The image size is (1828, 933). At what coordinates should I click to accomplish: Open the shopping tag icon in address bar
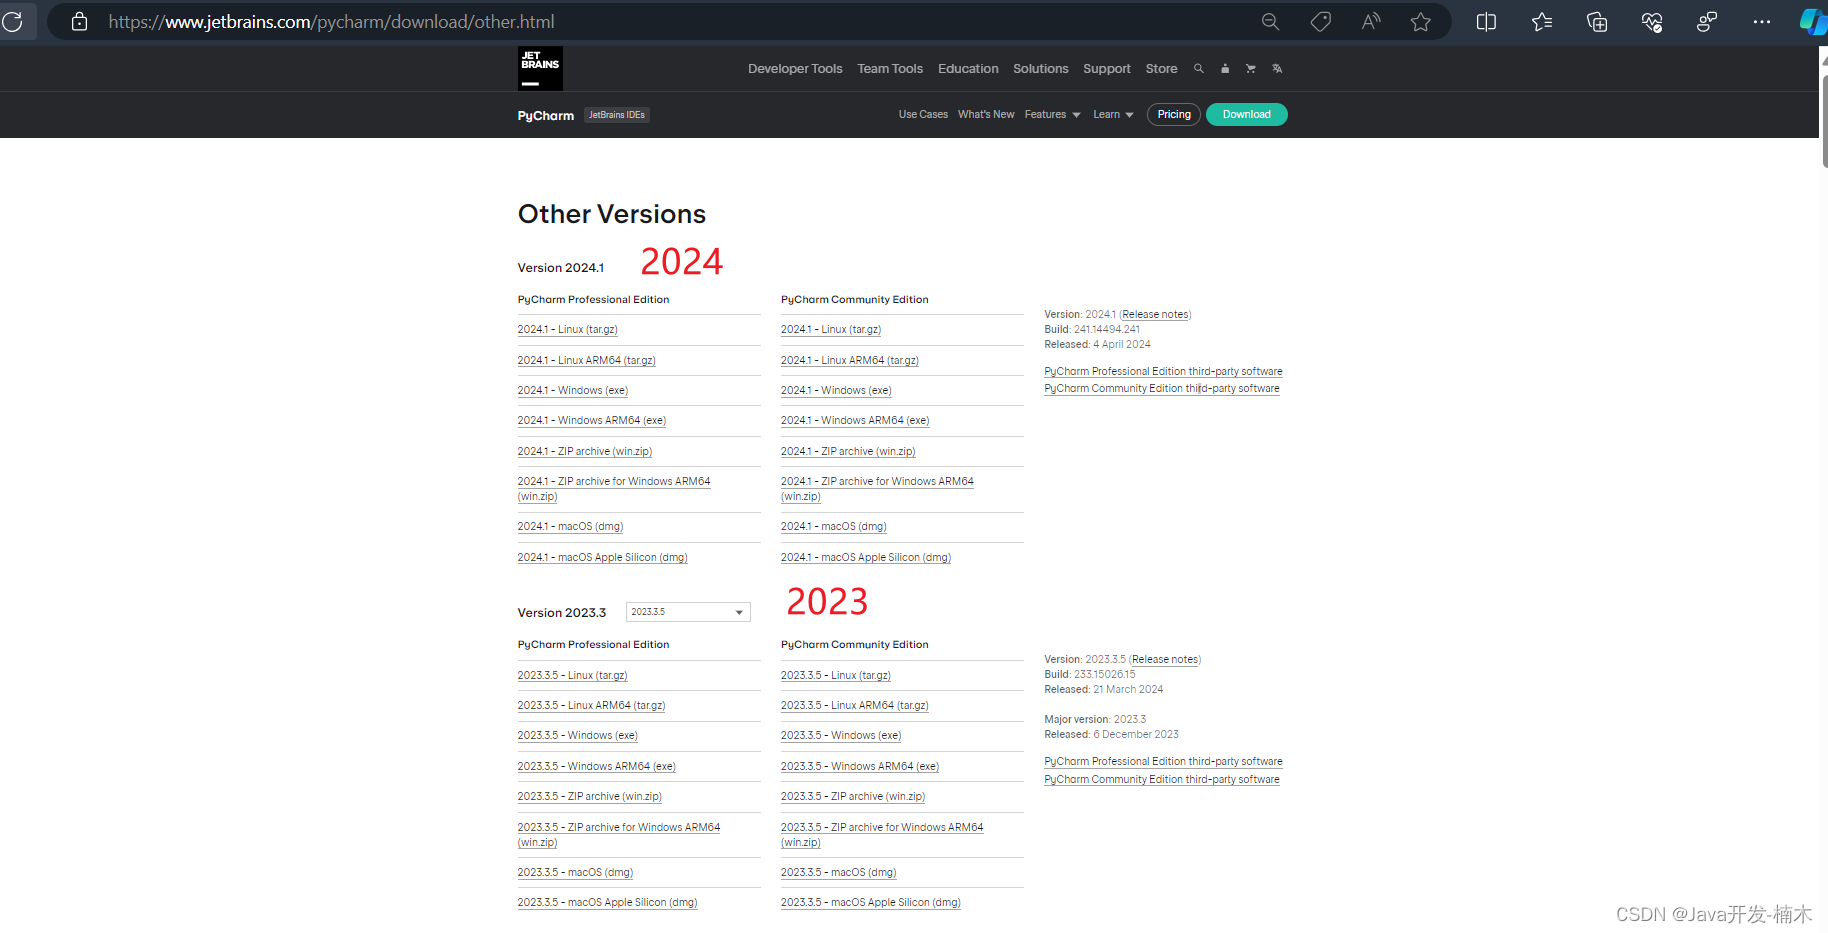(1321, 21)
